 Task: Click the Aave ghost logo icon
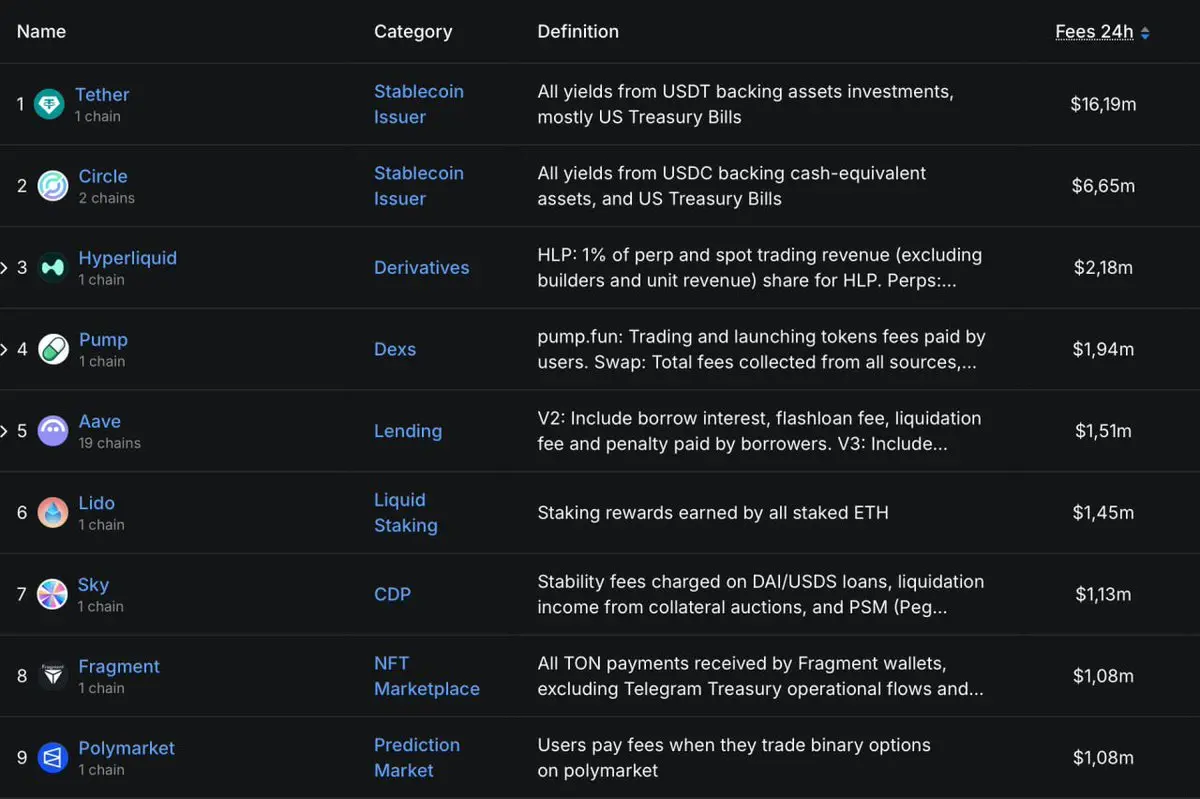[x=53, y=431]
